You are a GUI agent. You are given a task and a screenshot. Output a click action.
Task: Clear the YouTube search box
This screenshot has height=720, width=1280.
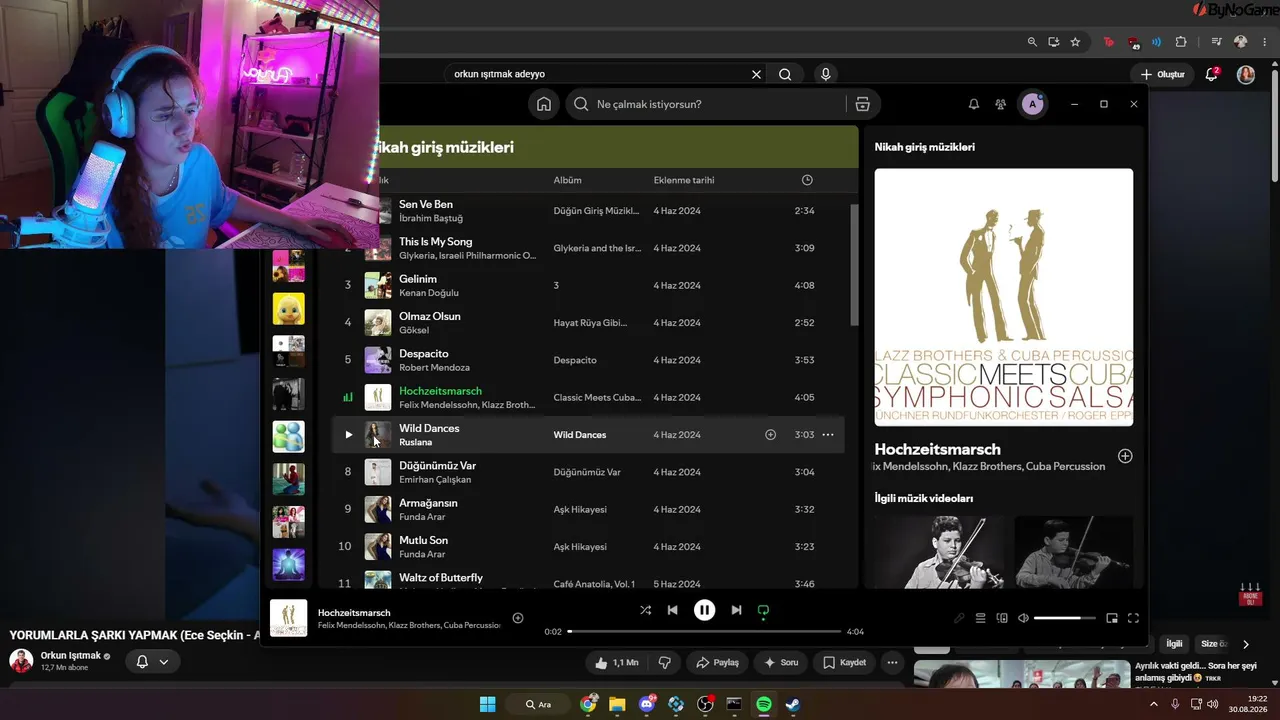pyautogui.click(x=756, y=74)
